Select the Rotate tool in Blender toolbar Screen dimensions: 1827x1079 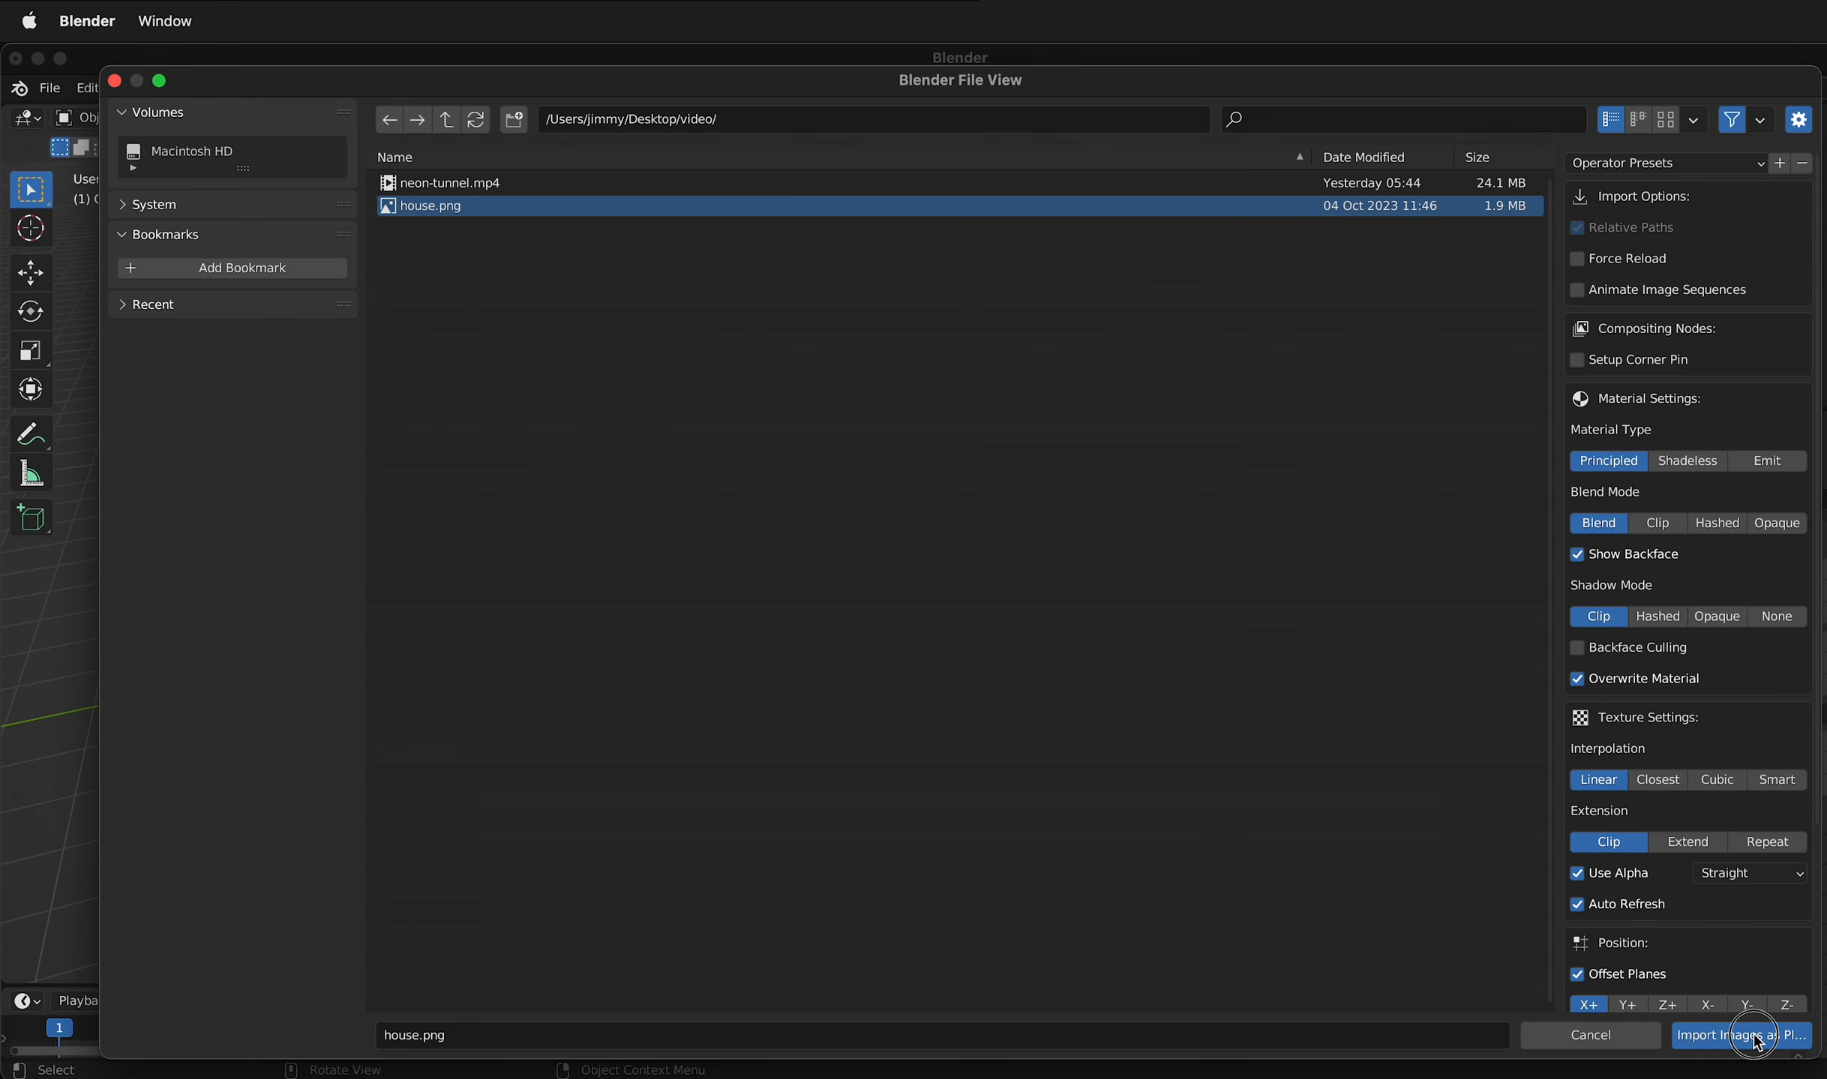[31, 311]
